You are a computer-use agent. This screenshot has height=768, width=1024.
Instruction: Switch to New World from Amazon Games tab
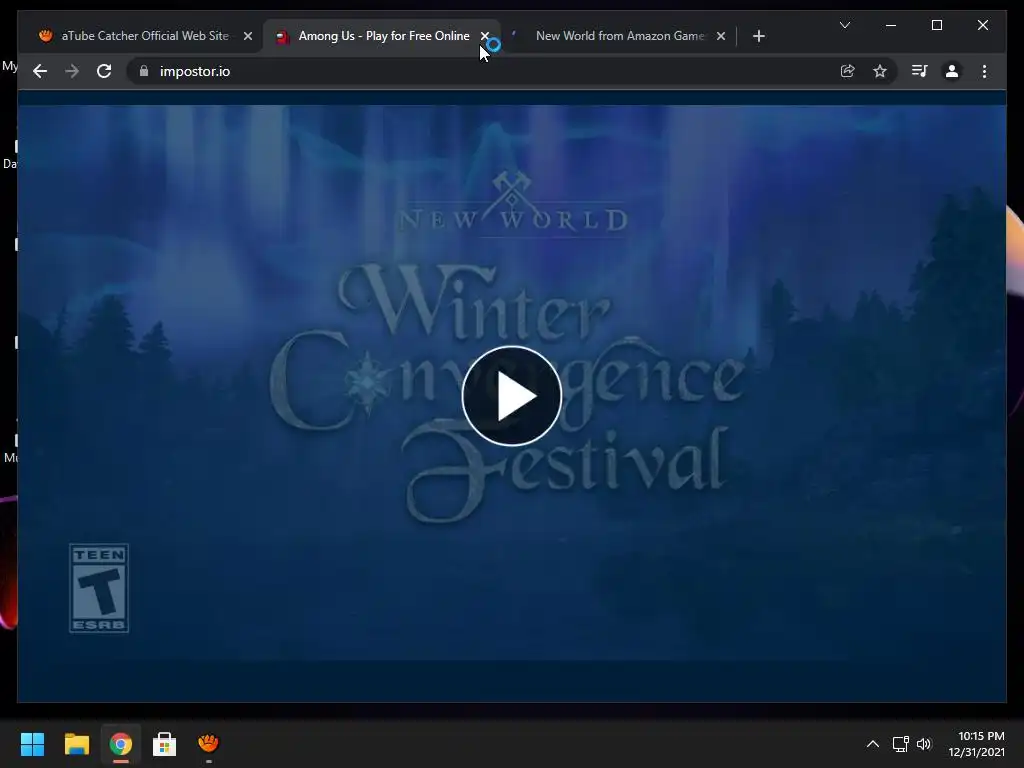click(x=618, y=36)
